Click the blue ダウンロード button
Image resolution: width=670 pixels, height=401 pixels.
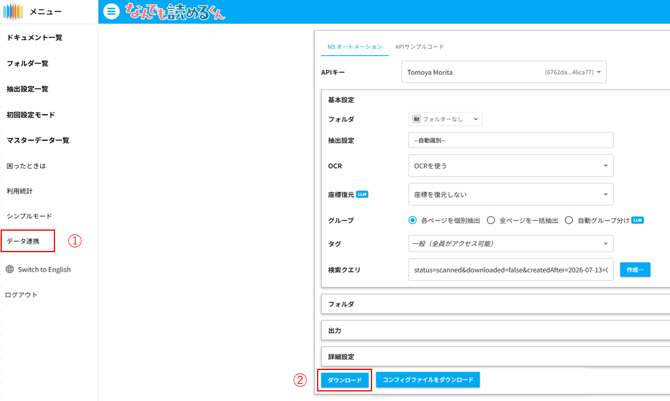coord(344,380)
